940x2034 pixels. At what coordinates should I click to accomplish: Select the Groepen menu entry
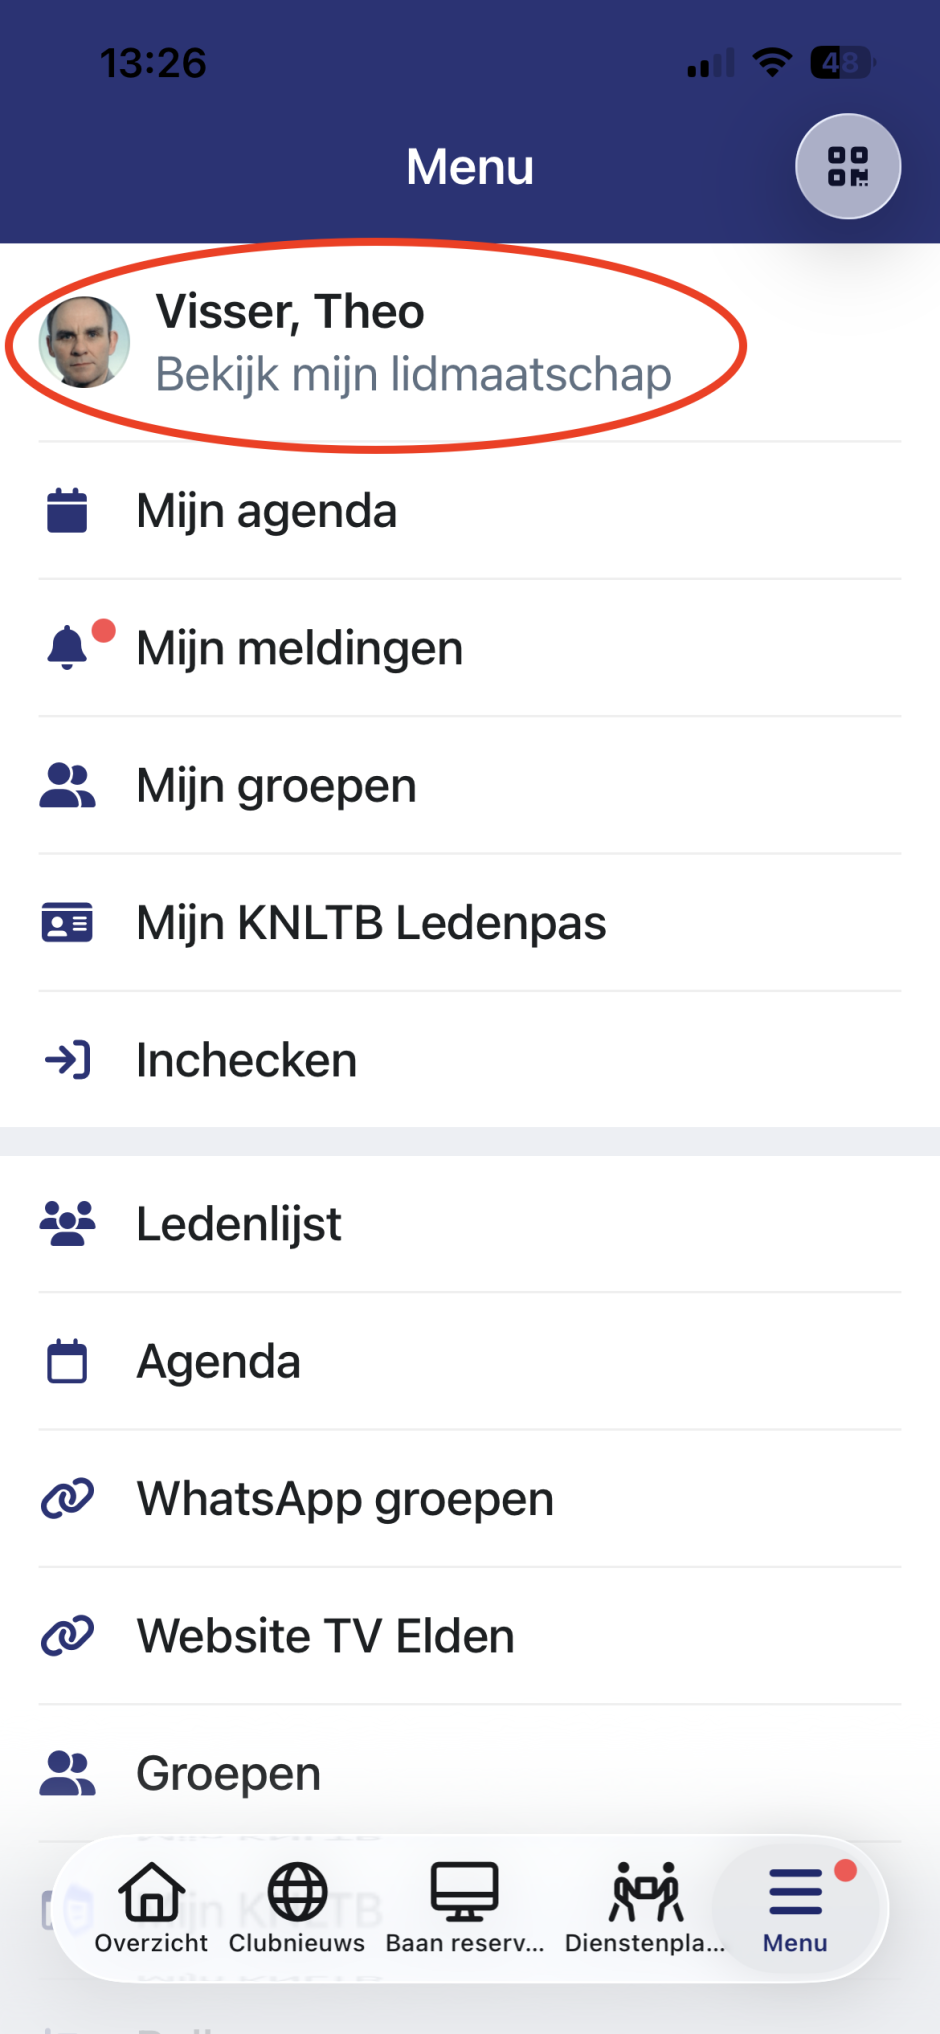(229, 1774)
